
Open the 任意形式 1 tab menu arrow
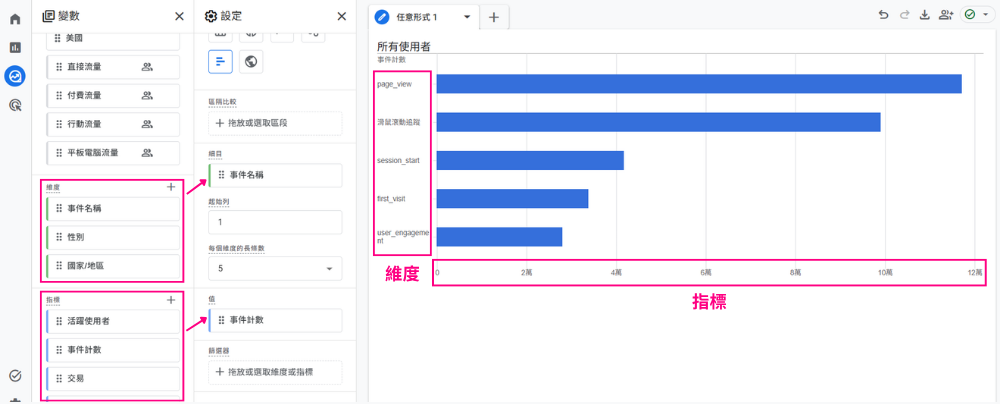coord(467,17)
